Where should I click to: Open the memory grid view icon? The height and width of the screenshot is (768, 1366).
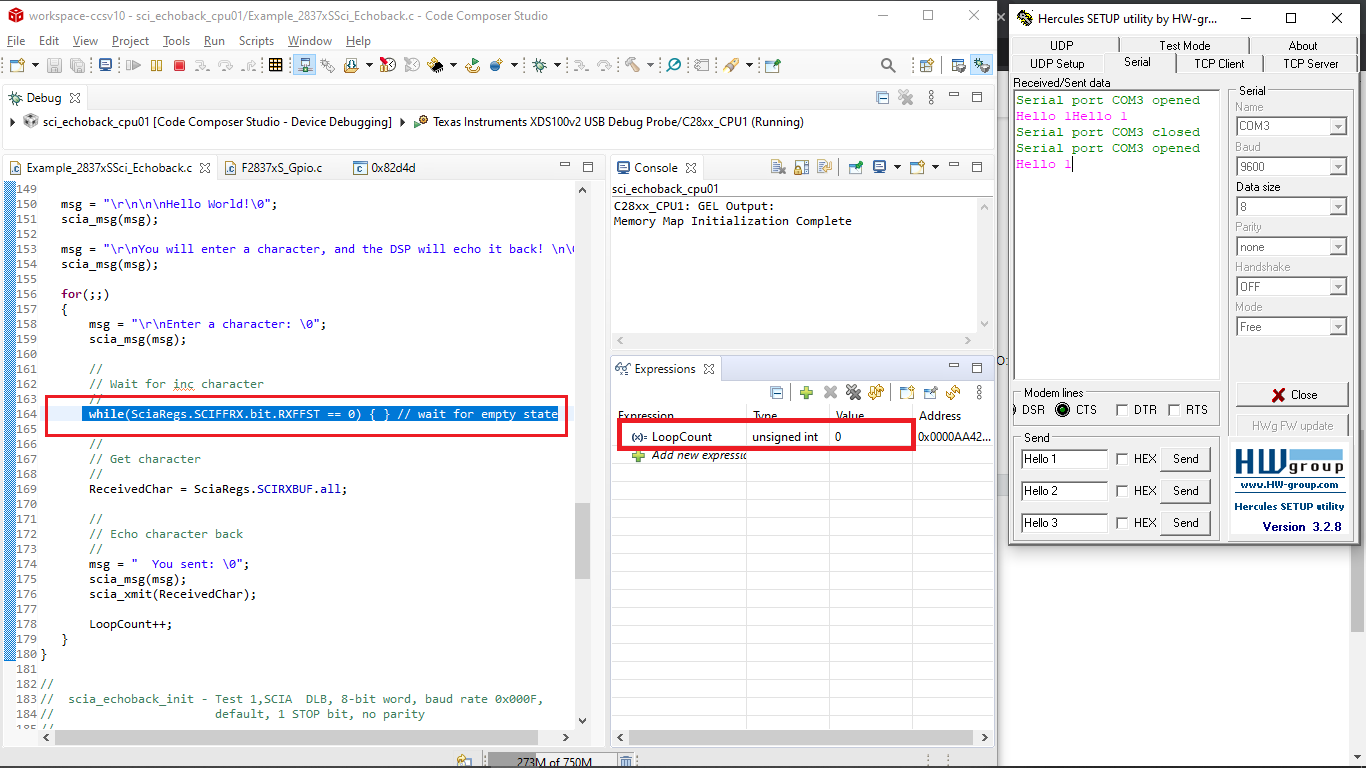(x=276, y=65)
